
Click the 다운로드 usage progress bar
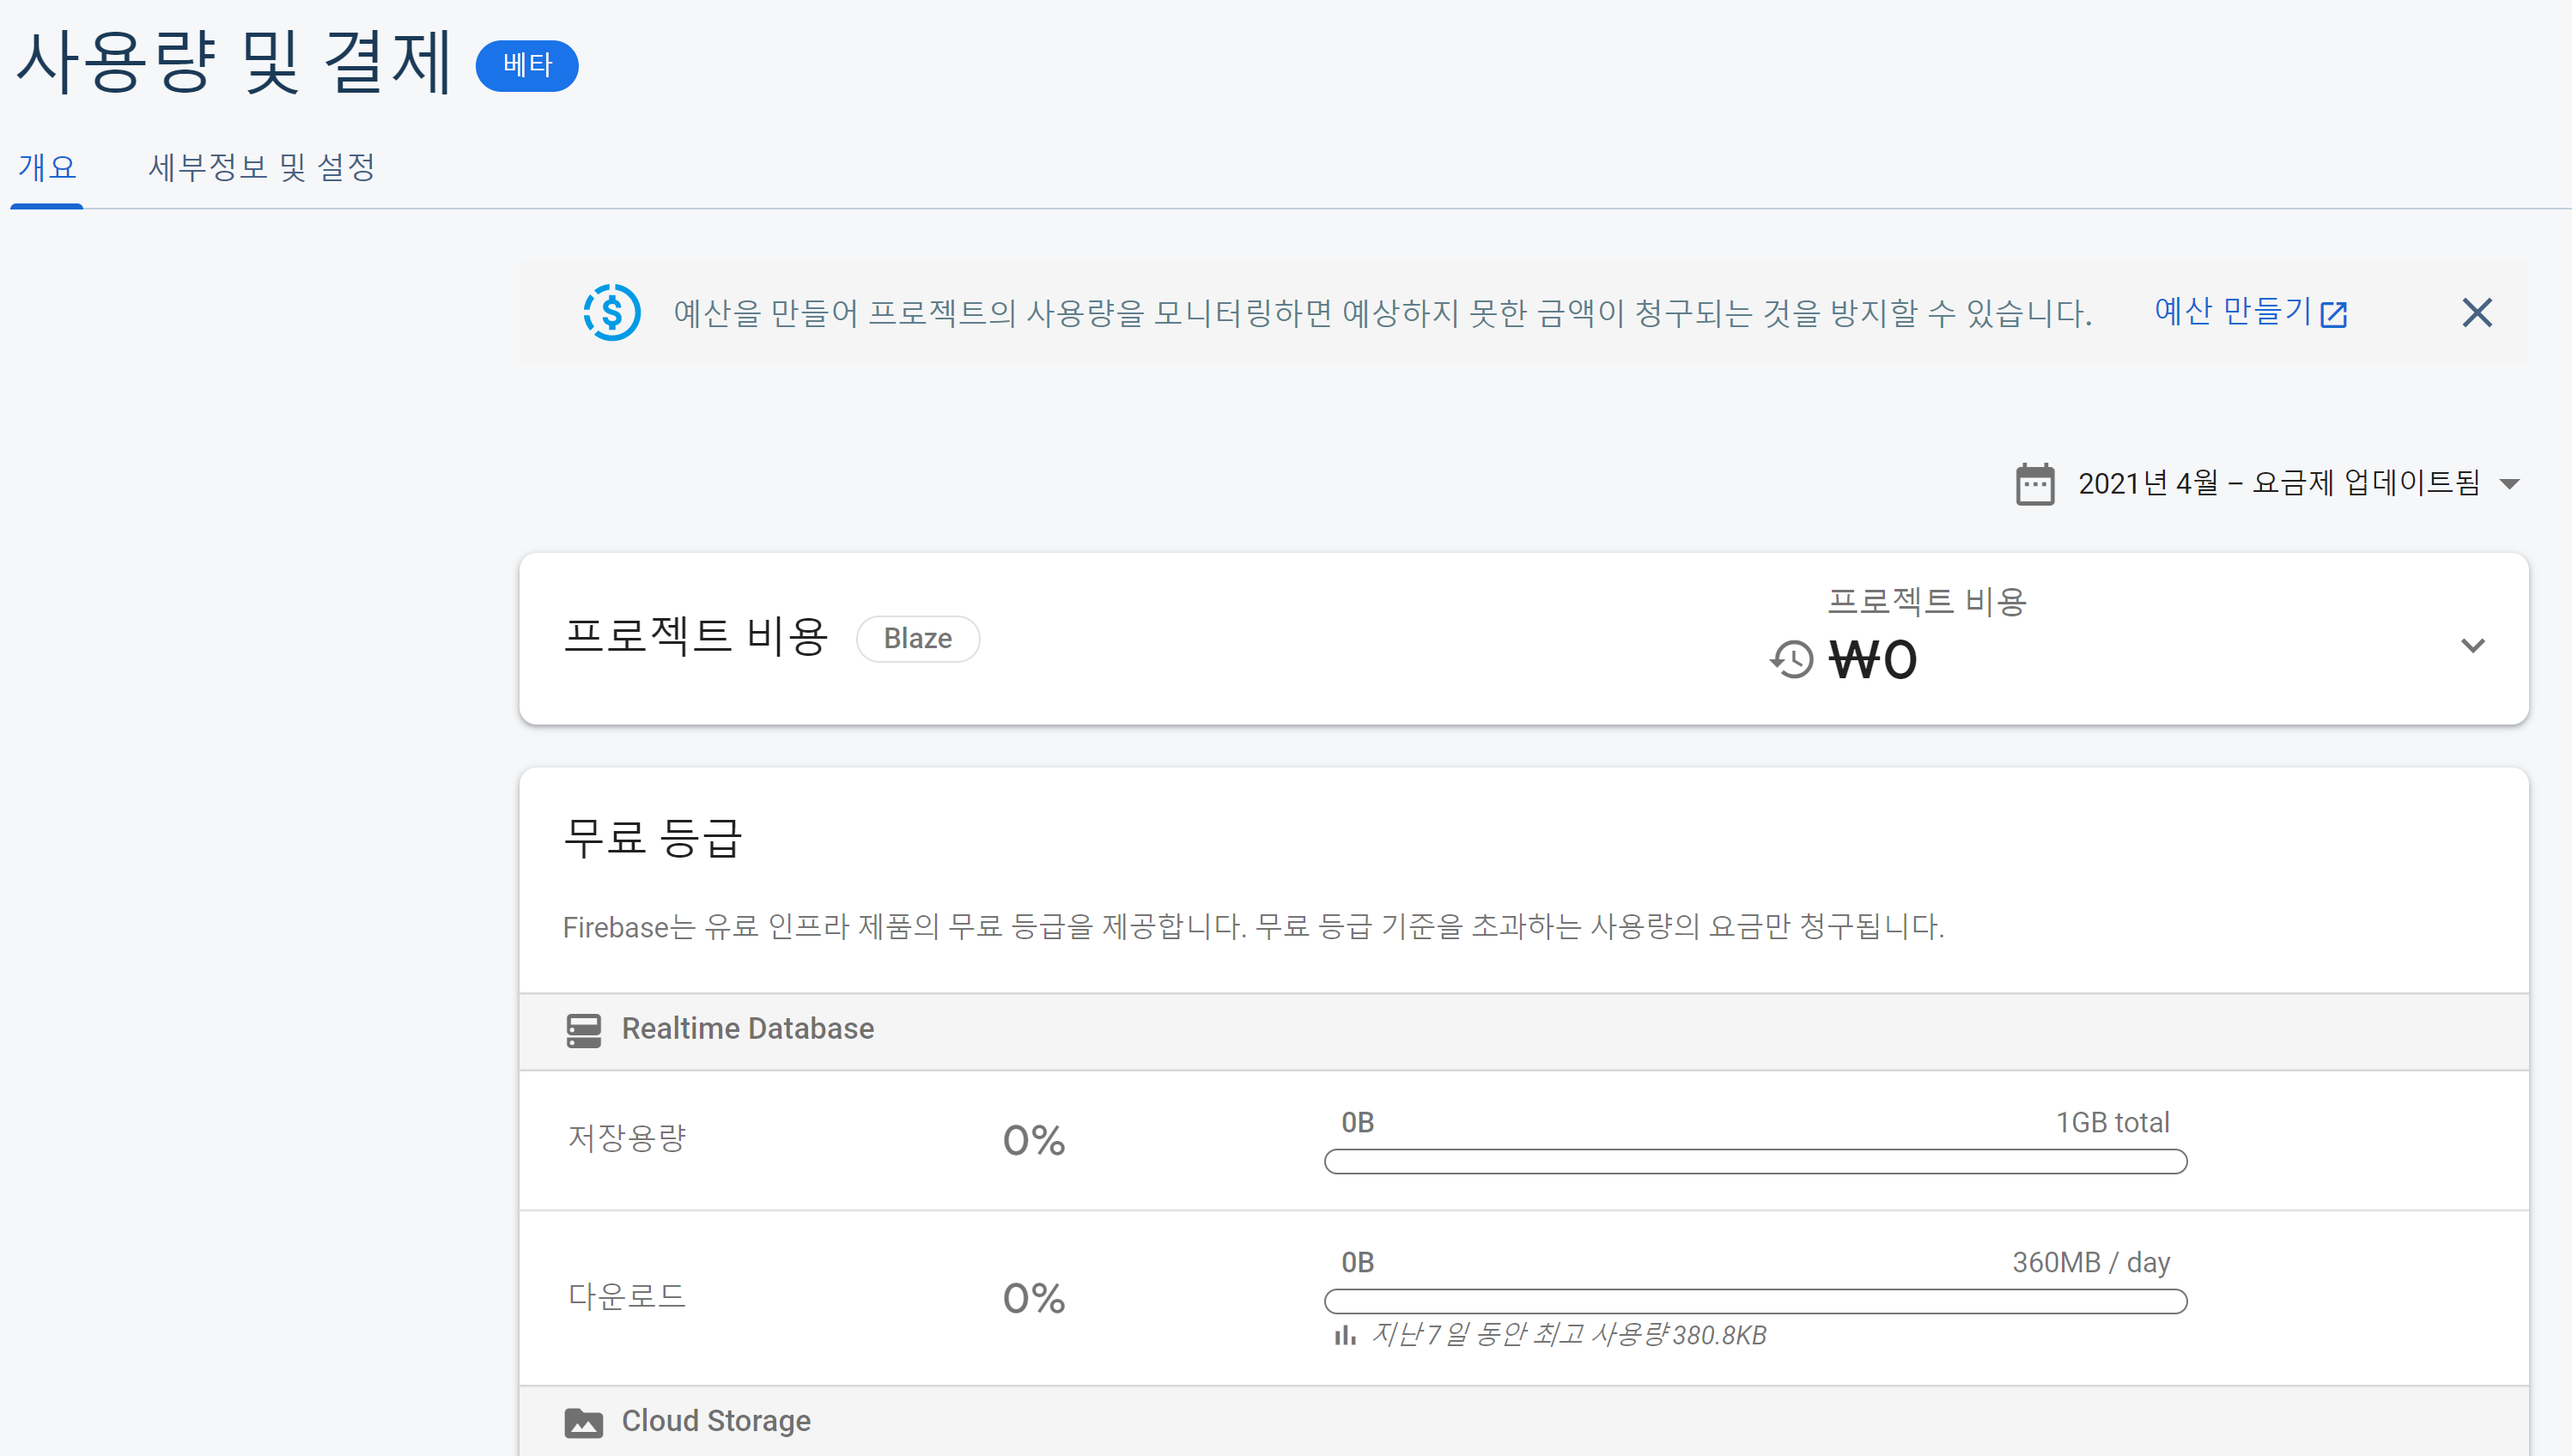(x=1755, y=1302)
